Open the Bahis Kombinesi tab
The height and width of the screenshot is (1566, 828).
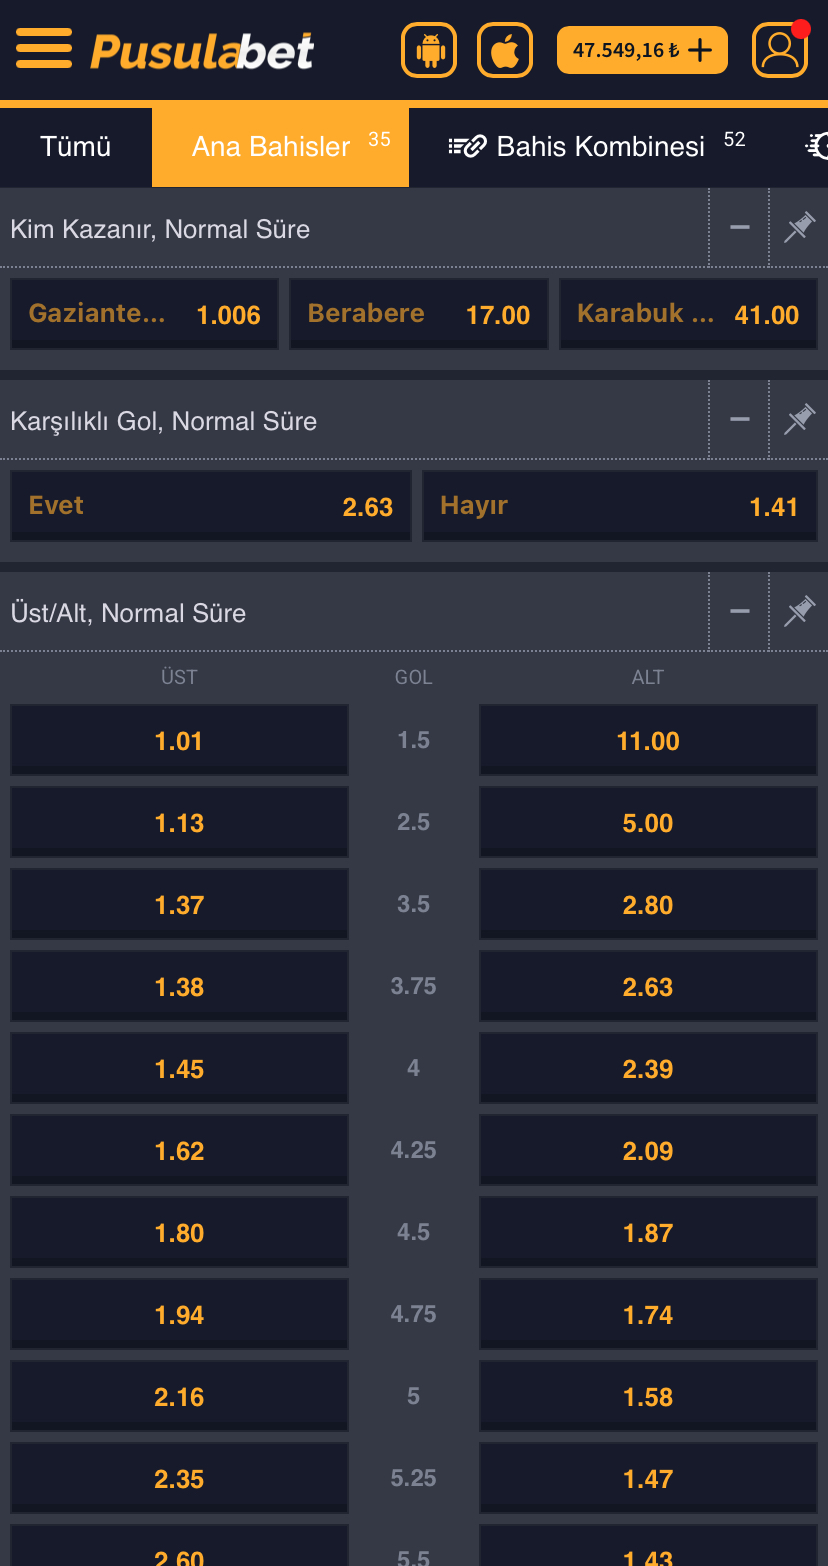596,147
